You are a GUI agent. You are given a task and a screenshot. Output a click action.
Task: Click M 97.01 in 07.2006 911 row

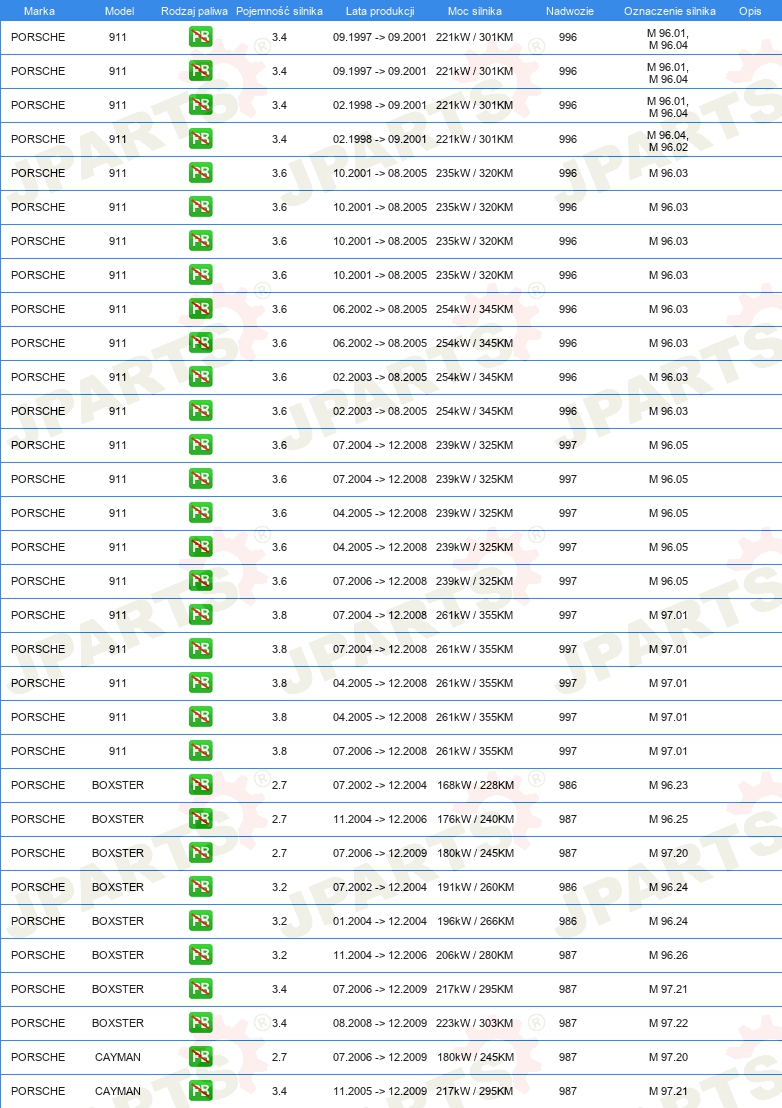(x=668, y=751)
